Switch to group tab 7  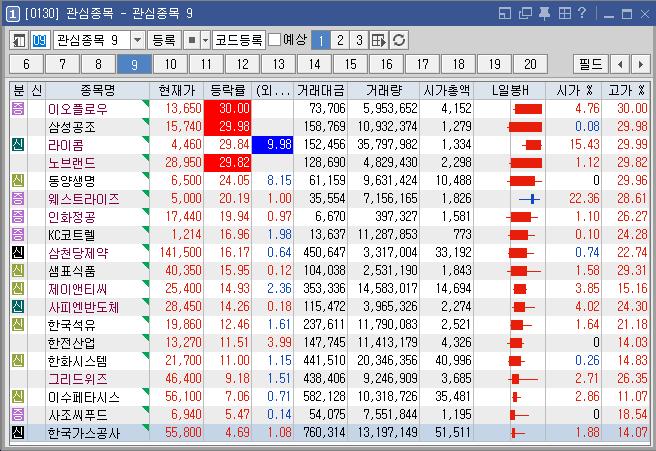tap(62, 64)
